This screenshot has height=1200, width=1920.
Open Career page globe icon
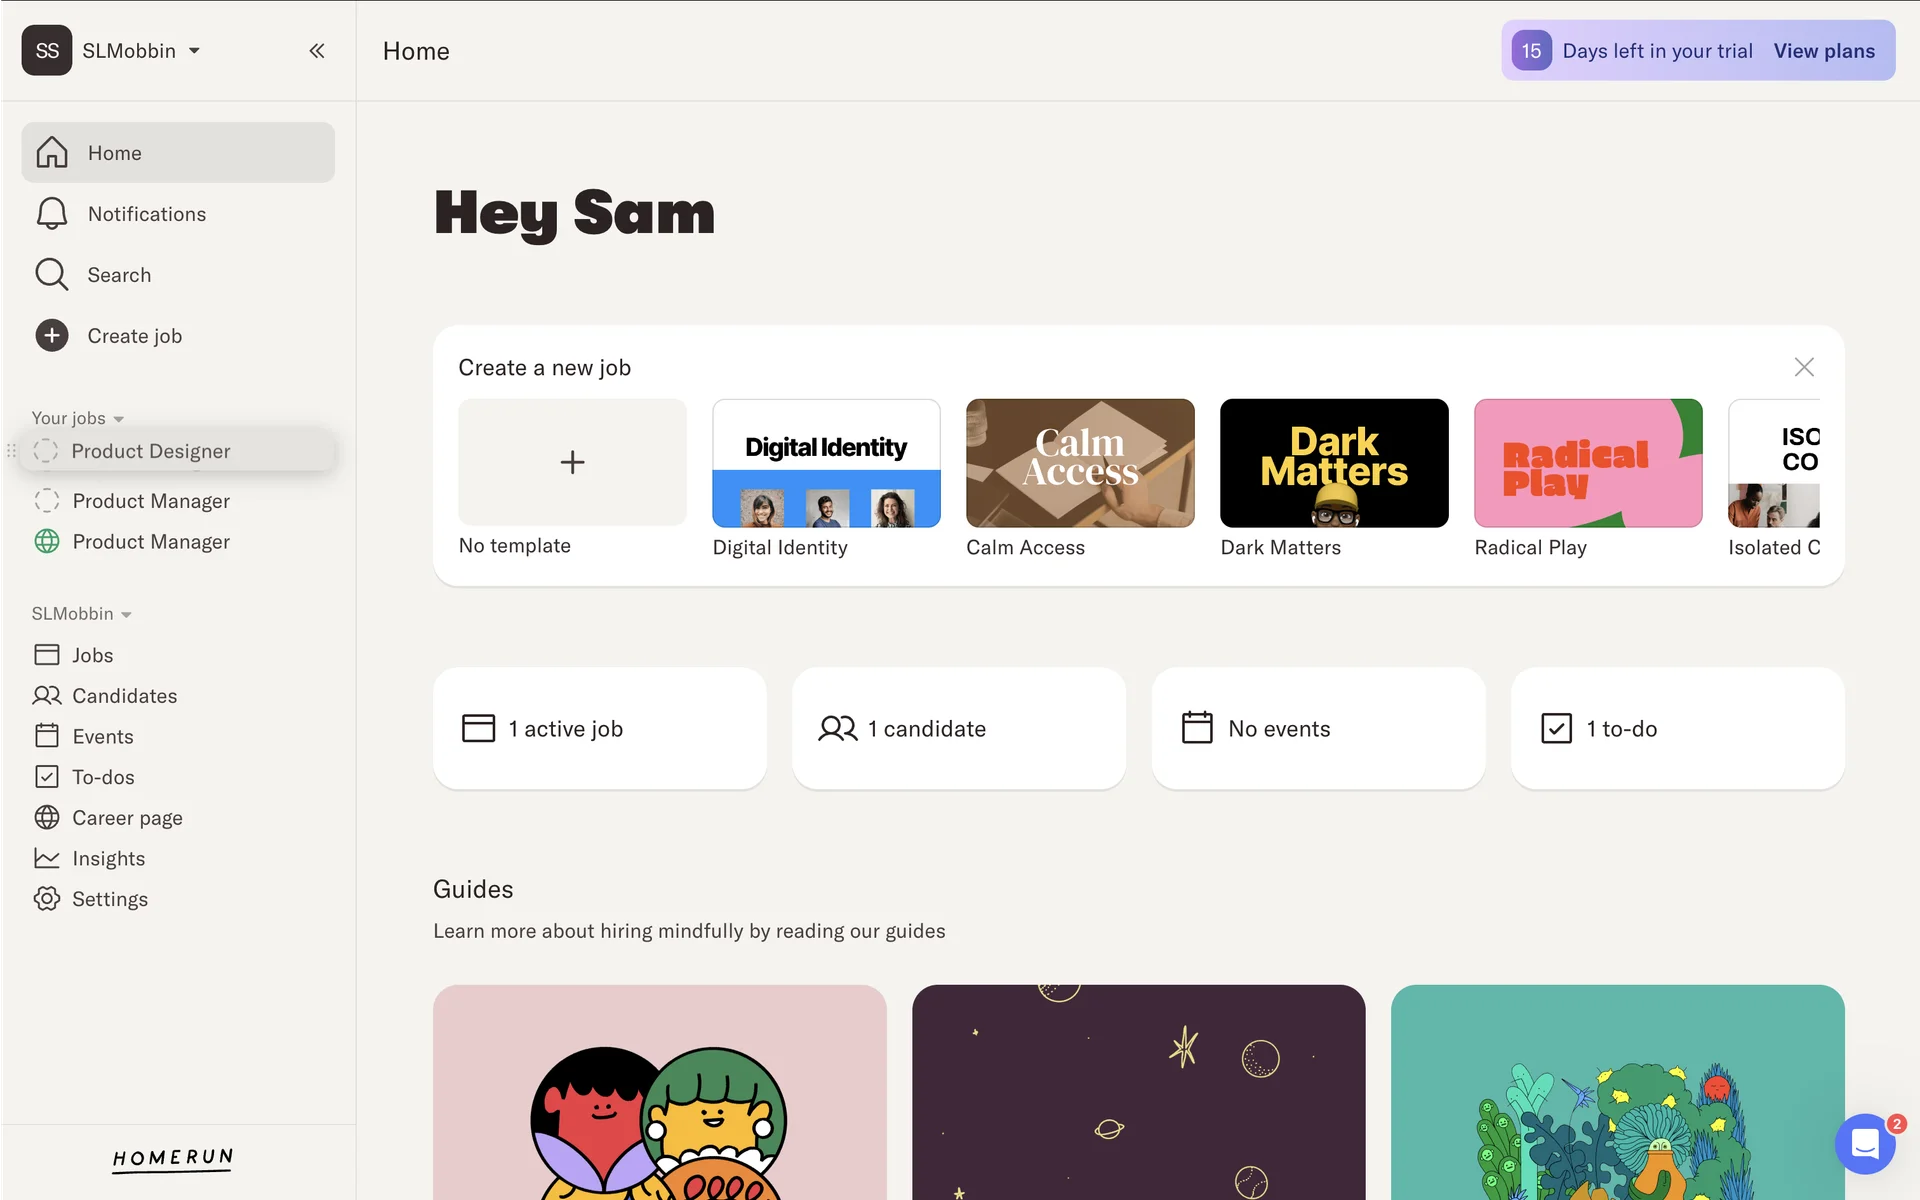point(47,818)
